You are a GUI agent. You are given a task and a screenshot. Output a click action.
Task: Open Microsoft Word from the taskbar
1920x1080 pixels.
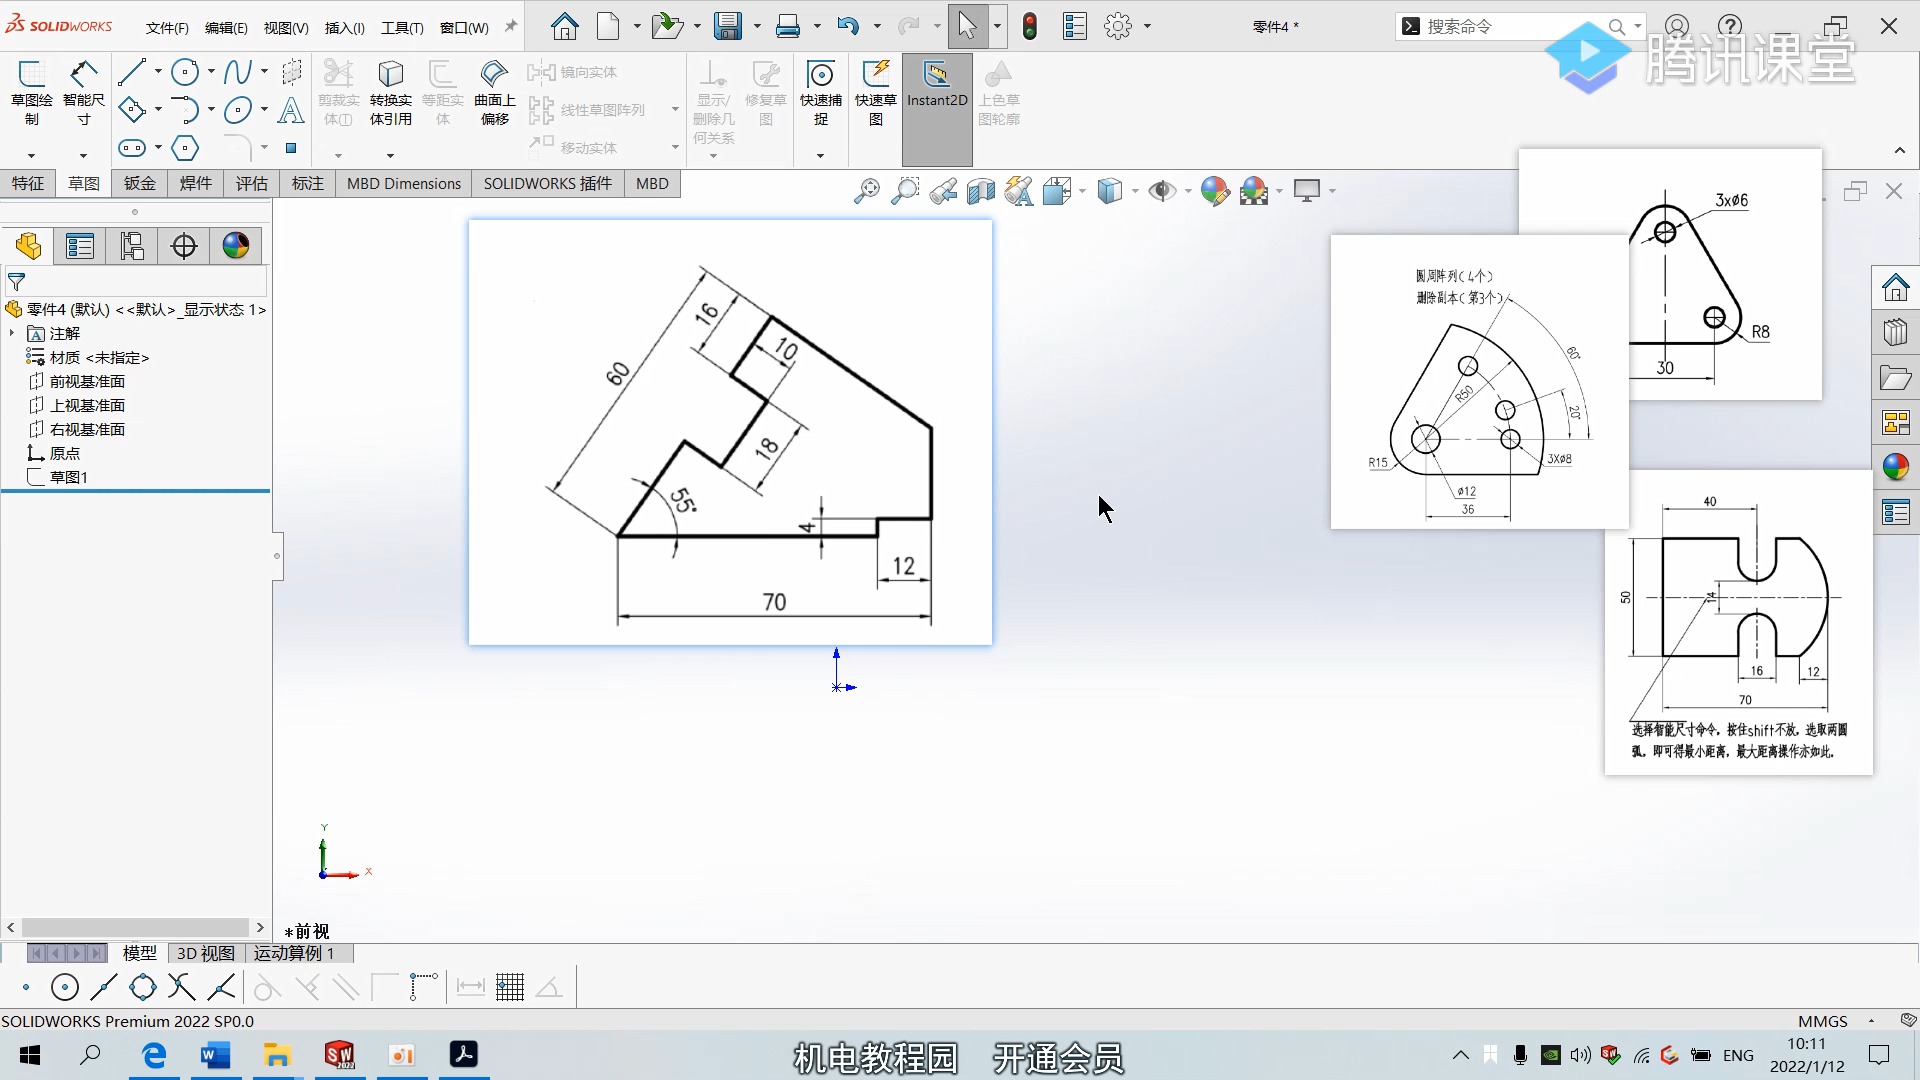[215, 1055]
